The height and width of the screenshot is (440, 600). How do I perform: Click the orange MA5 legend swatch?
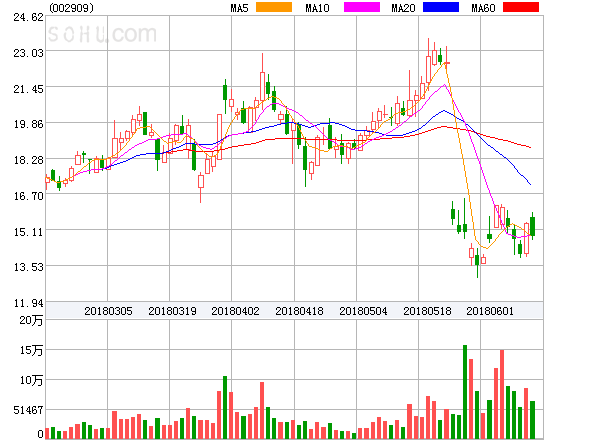274,7
